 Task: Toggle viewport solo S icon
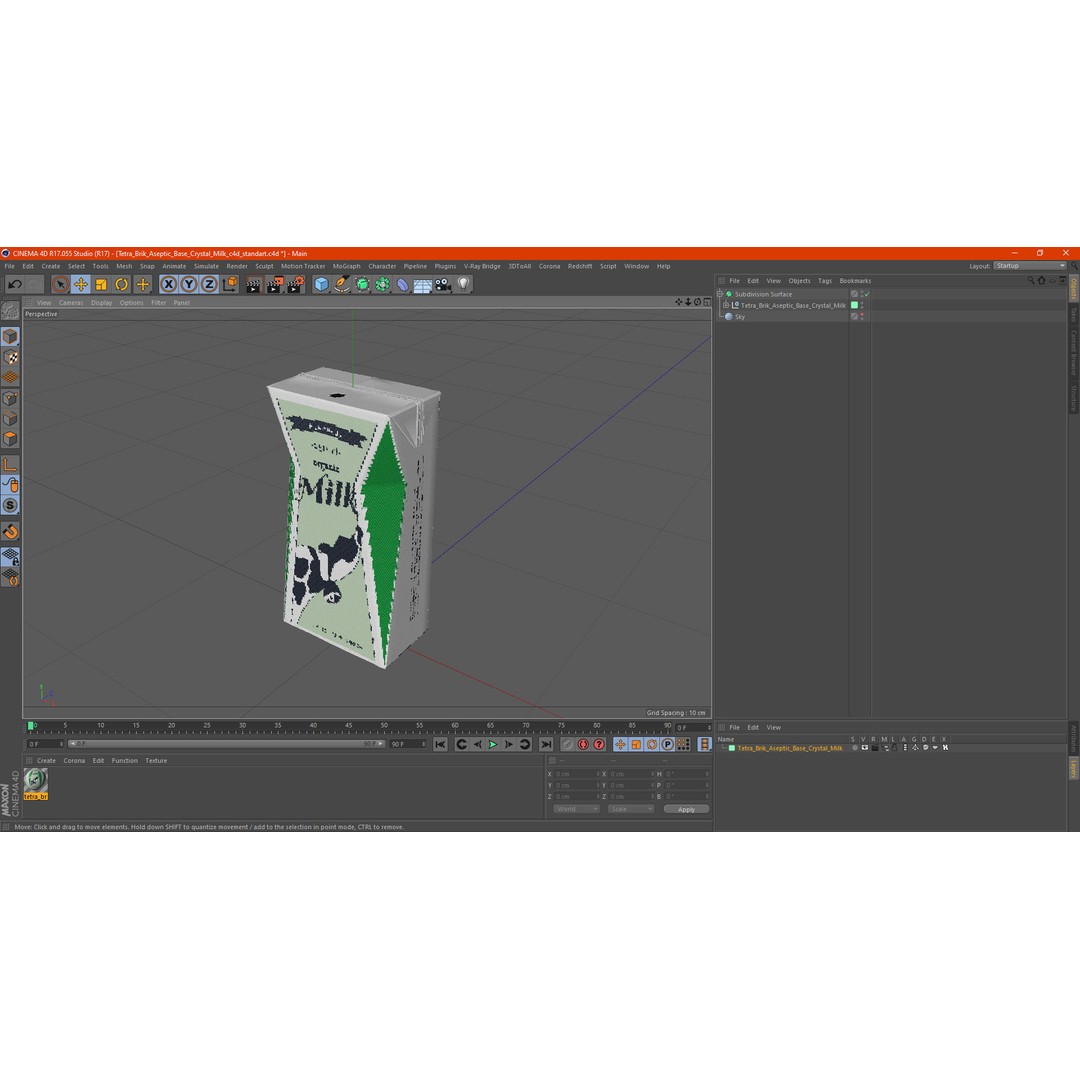[x=10, y=505]
